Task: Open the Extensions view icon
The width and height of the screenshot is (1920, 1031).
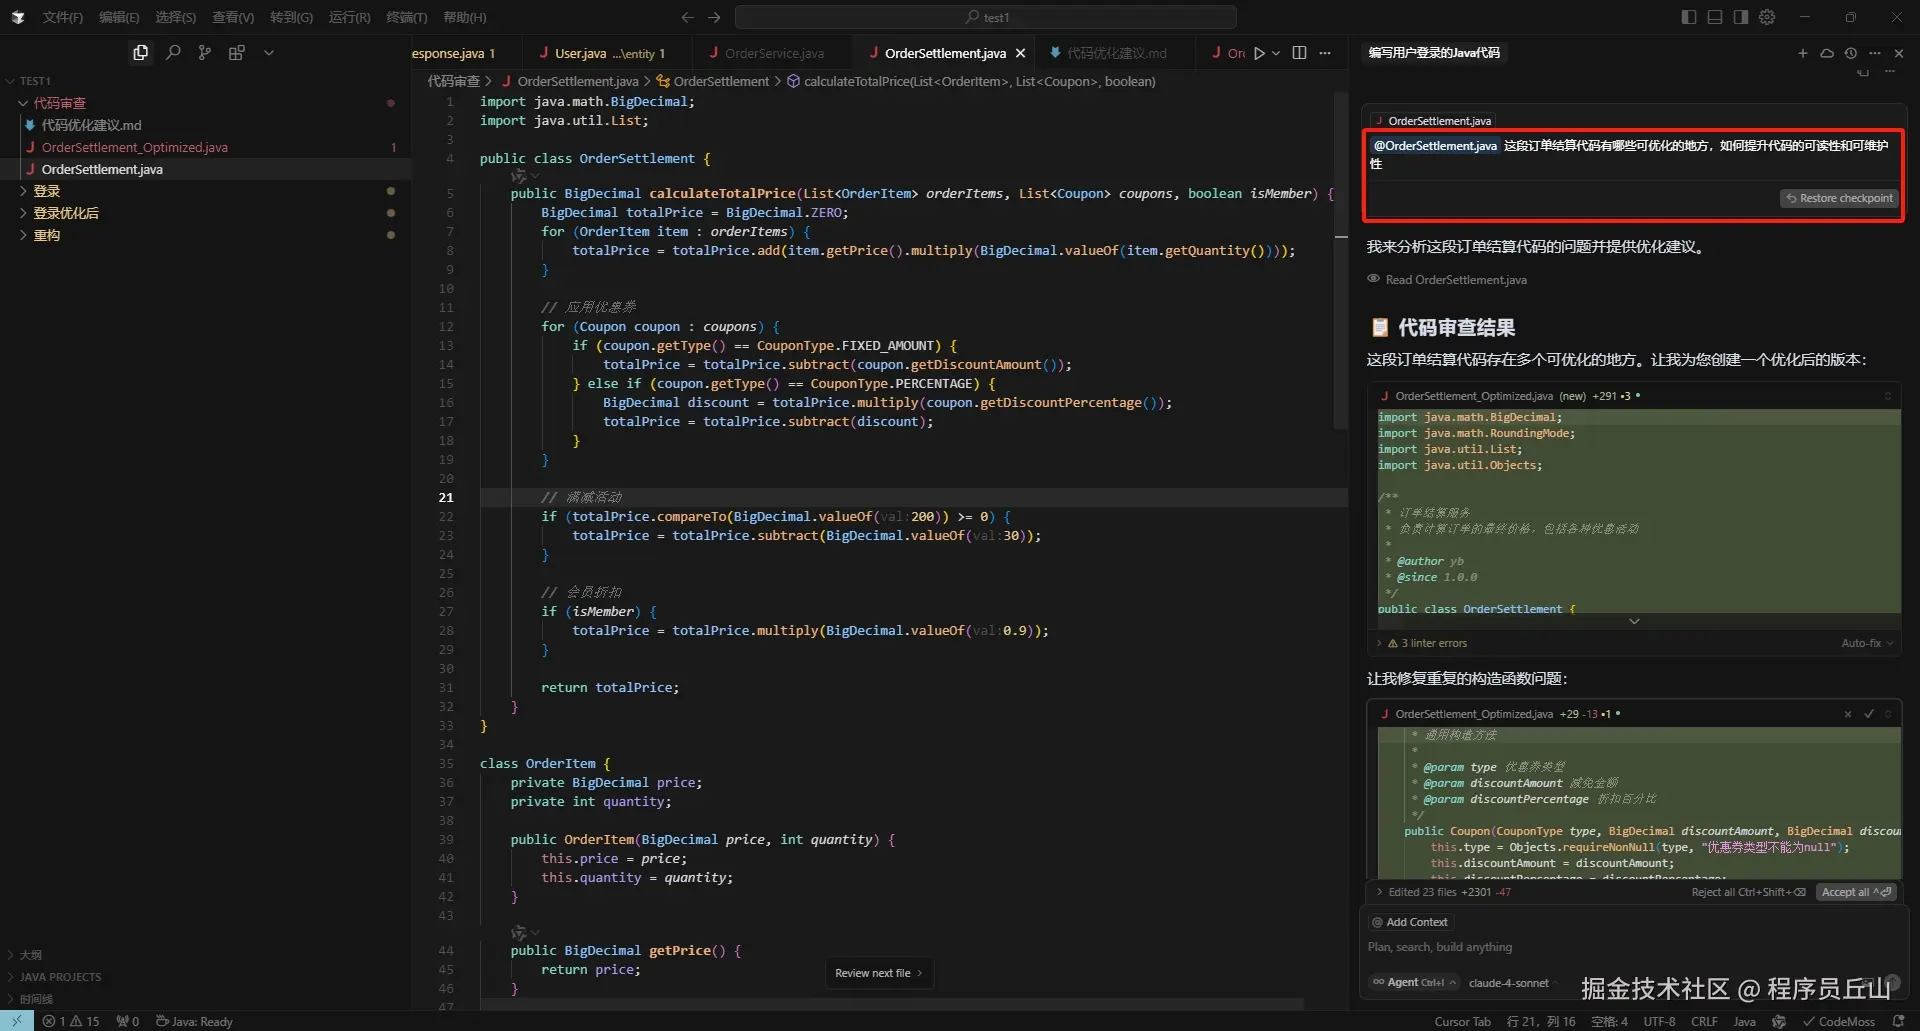Action: [237, 53]
